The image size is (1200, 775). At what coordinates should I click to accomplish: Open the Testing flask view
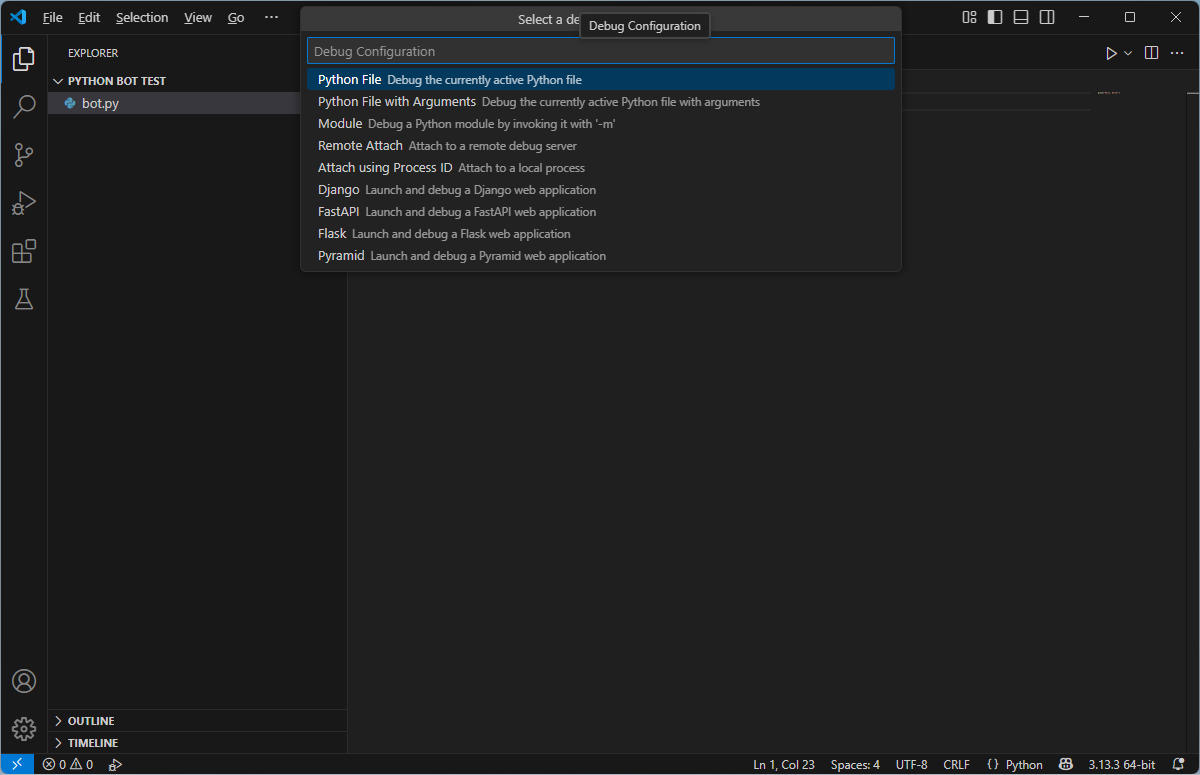tap(24, 299)
